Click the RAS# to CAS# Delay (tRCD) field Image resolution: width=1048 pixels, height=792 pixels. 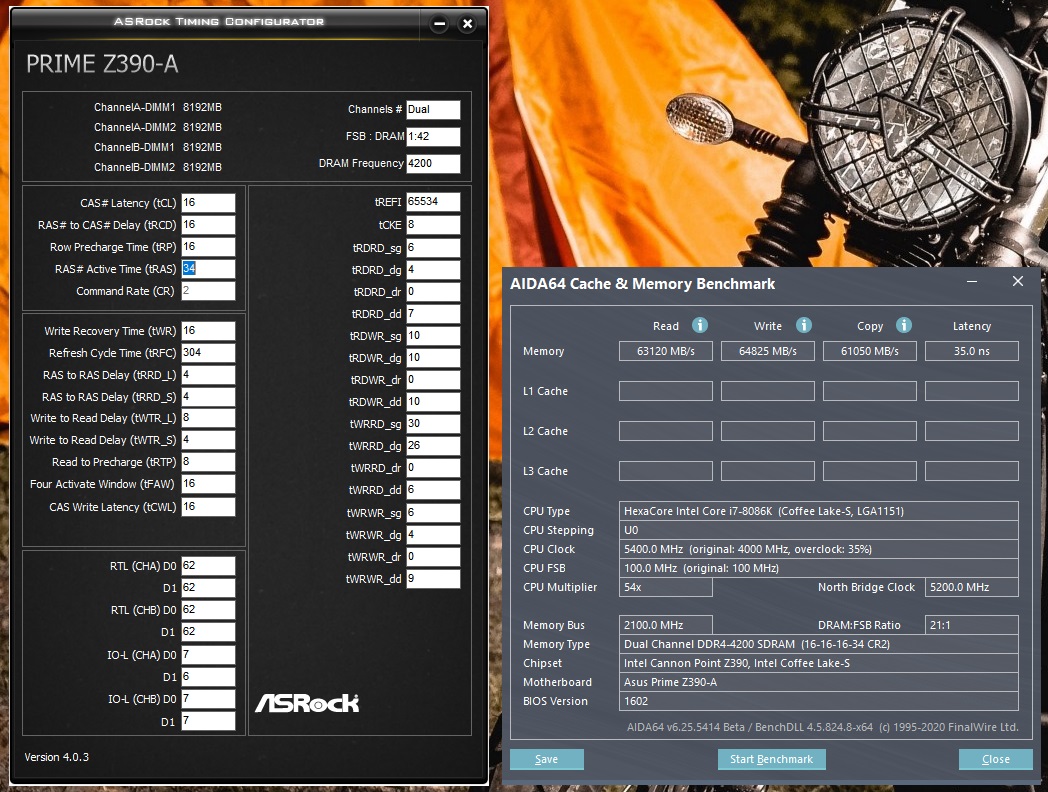[208, 225]
